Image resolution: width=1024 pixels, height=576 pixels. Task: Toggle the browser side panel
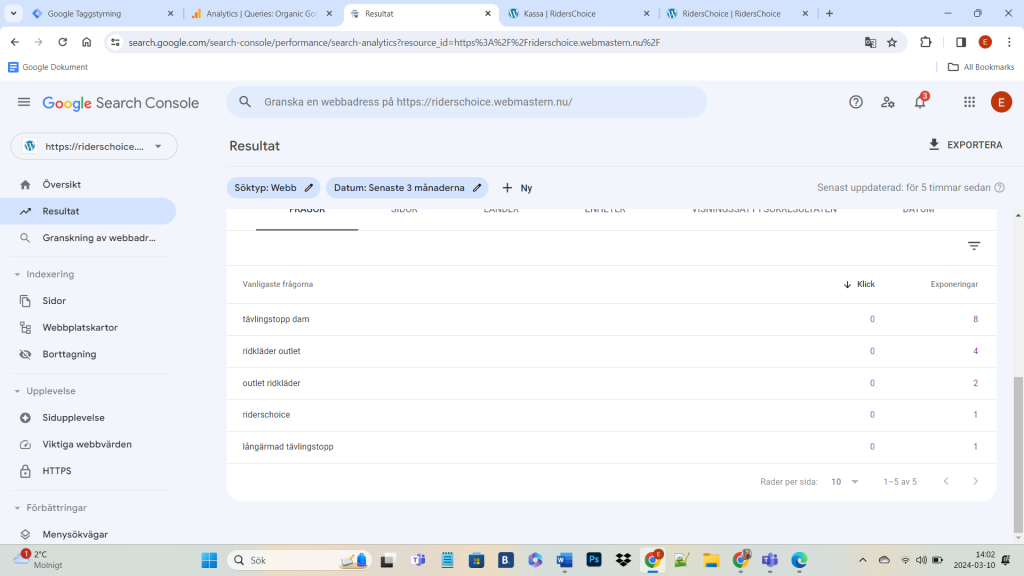pyautogui.click(x=961, y=42)
